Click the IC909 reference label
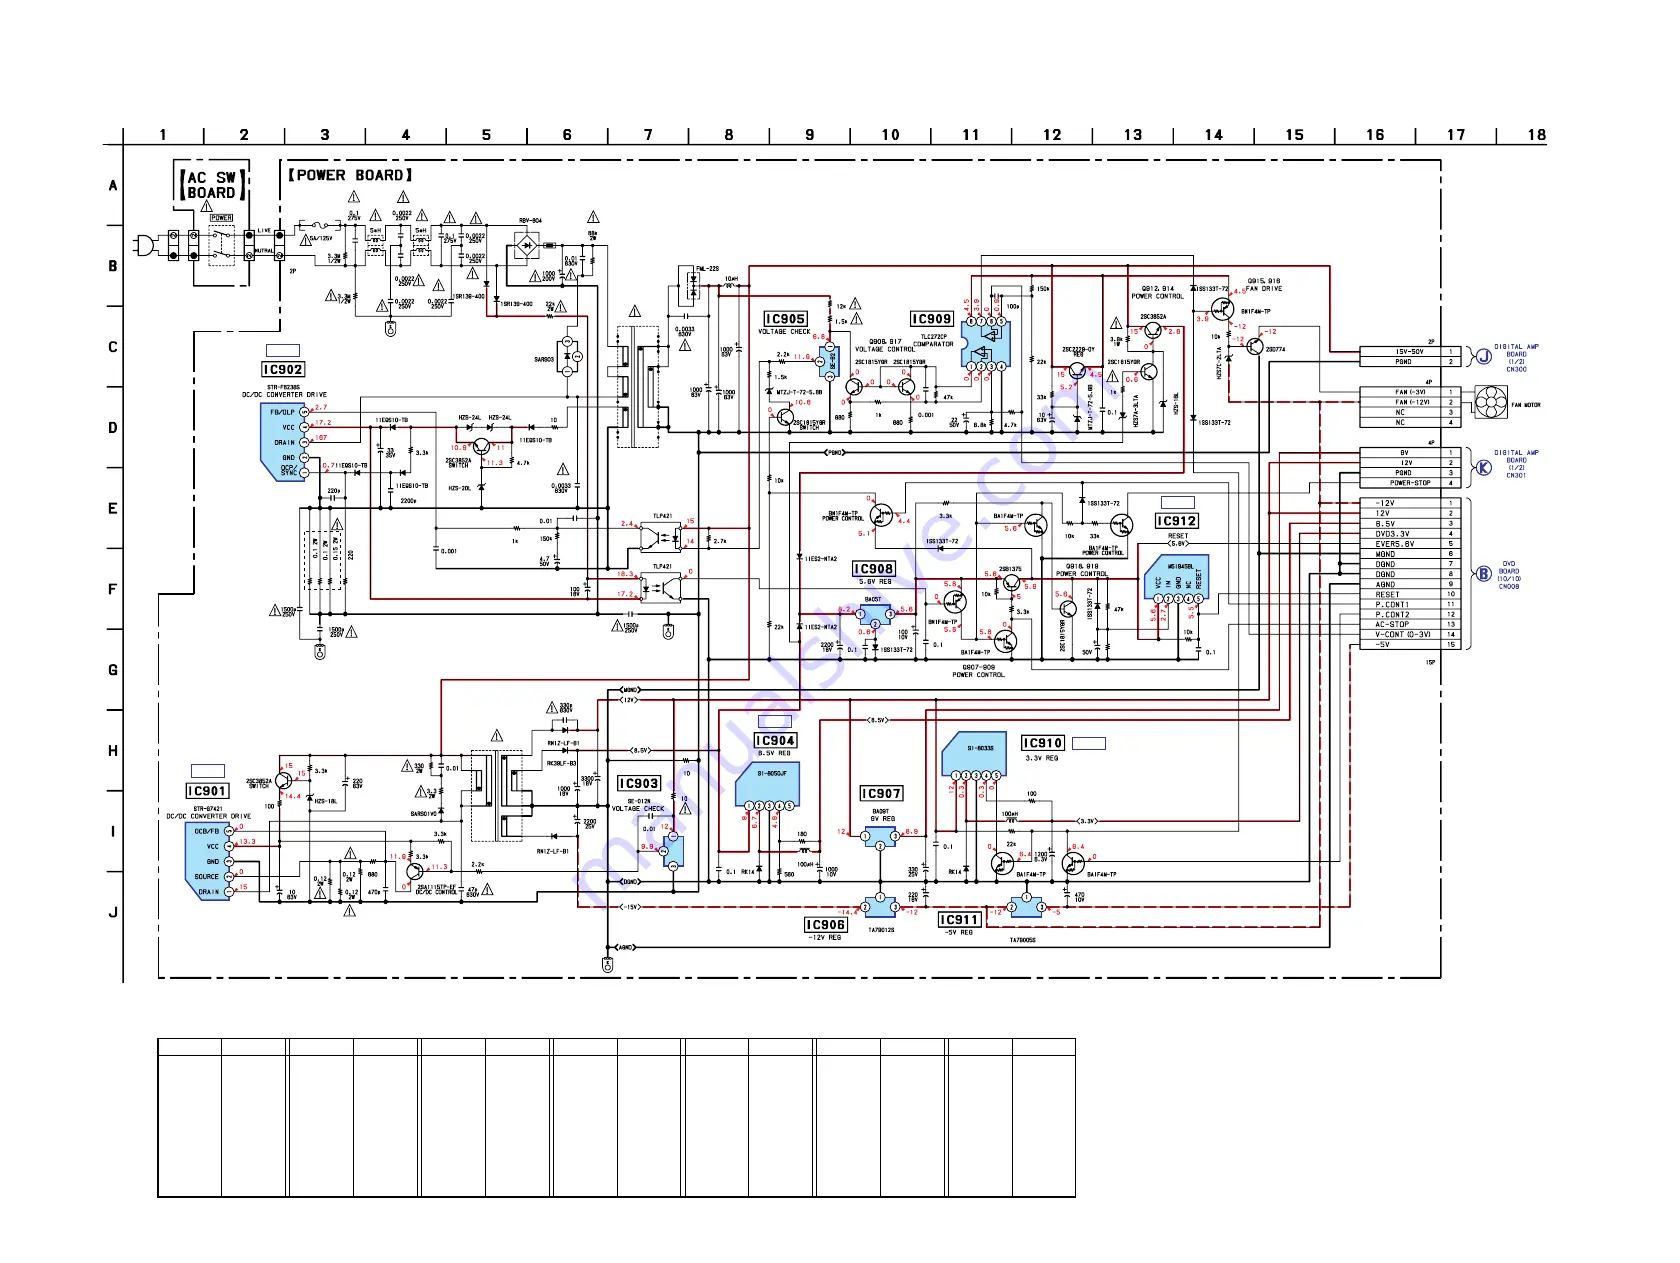The image size is (1680, 1263). (931, 319)
